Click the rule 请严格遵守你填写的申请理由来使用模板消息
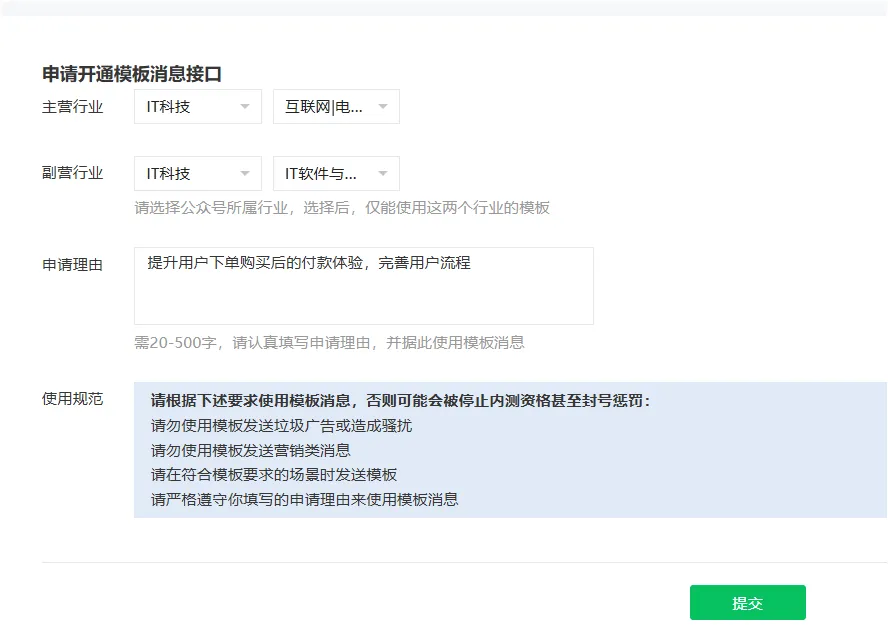This screenshot has height=634, width=888. point(305,500)
